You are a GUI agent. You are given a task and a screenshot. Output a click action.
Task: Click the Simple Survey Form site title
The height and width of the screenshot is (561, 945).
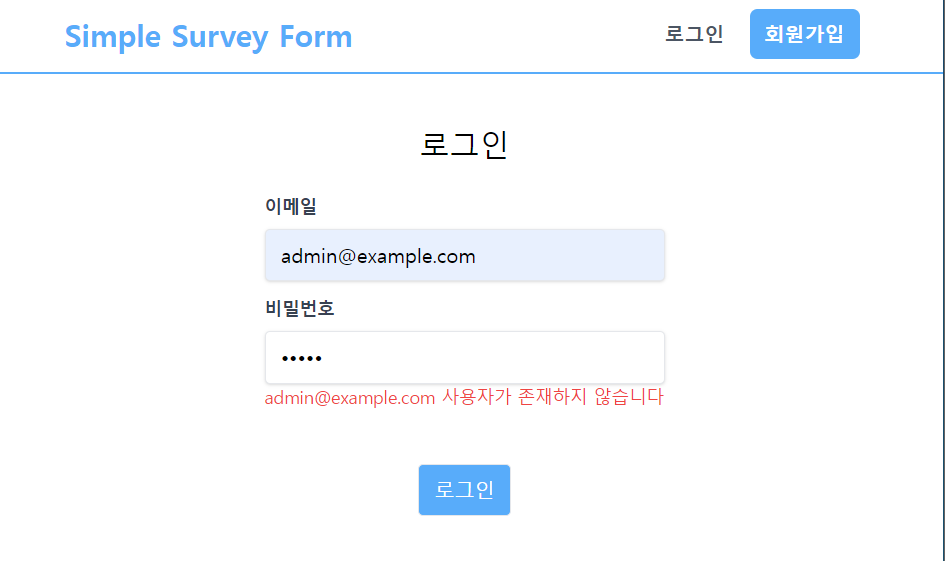pyautogui.click(x=208, y=36)
